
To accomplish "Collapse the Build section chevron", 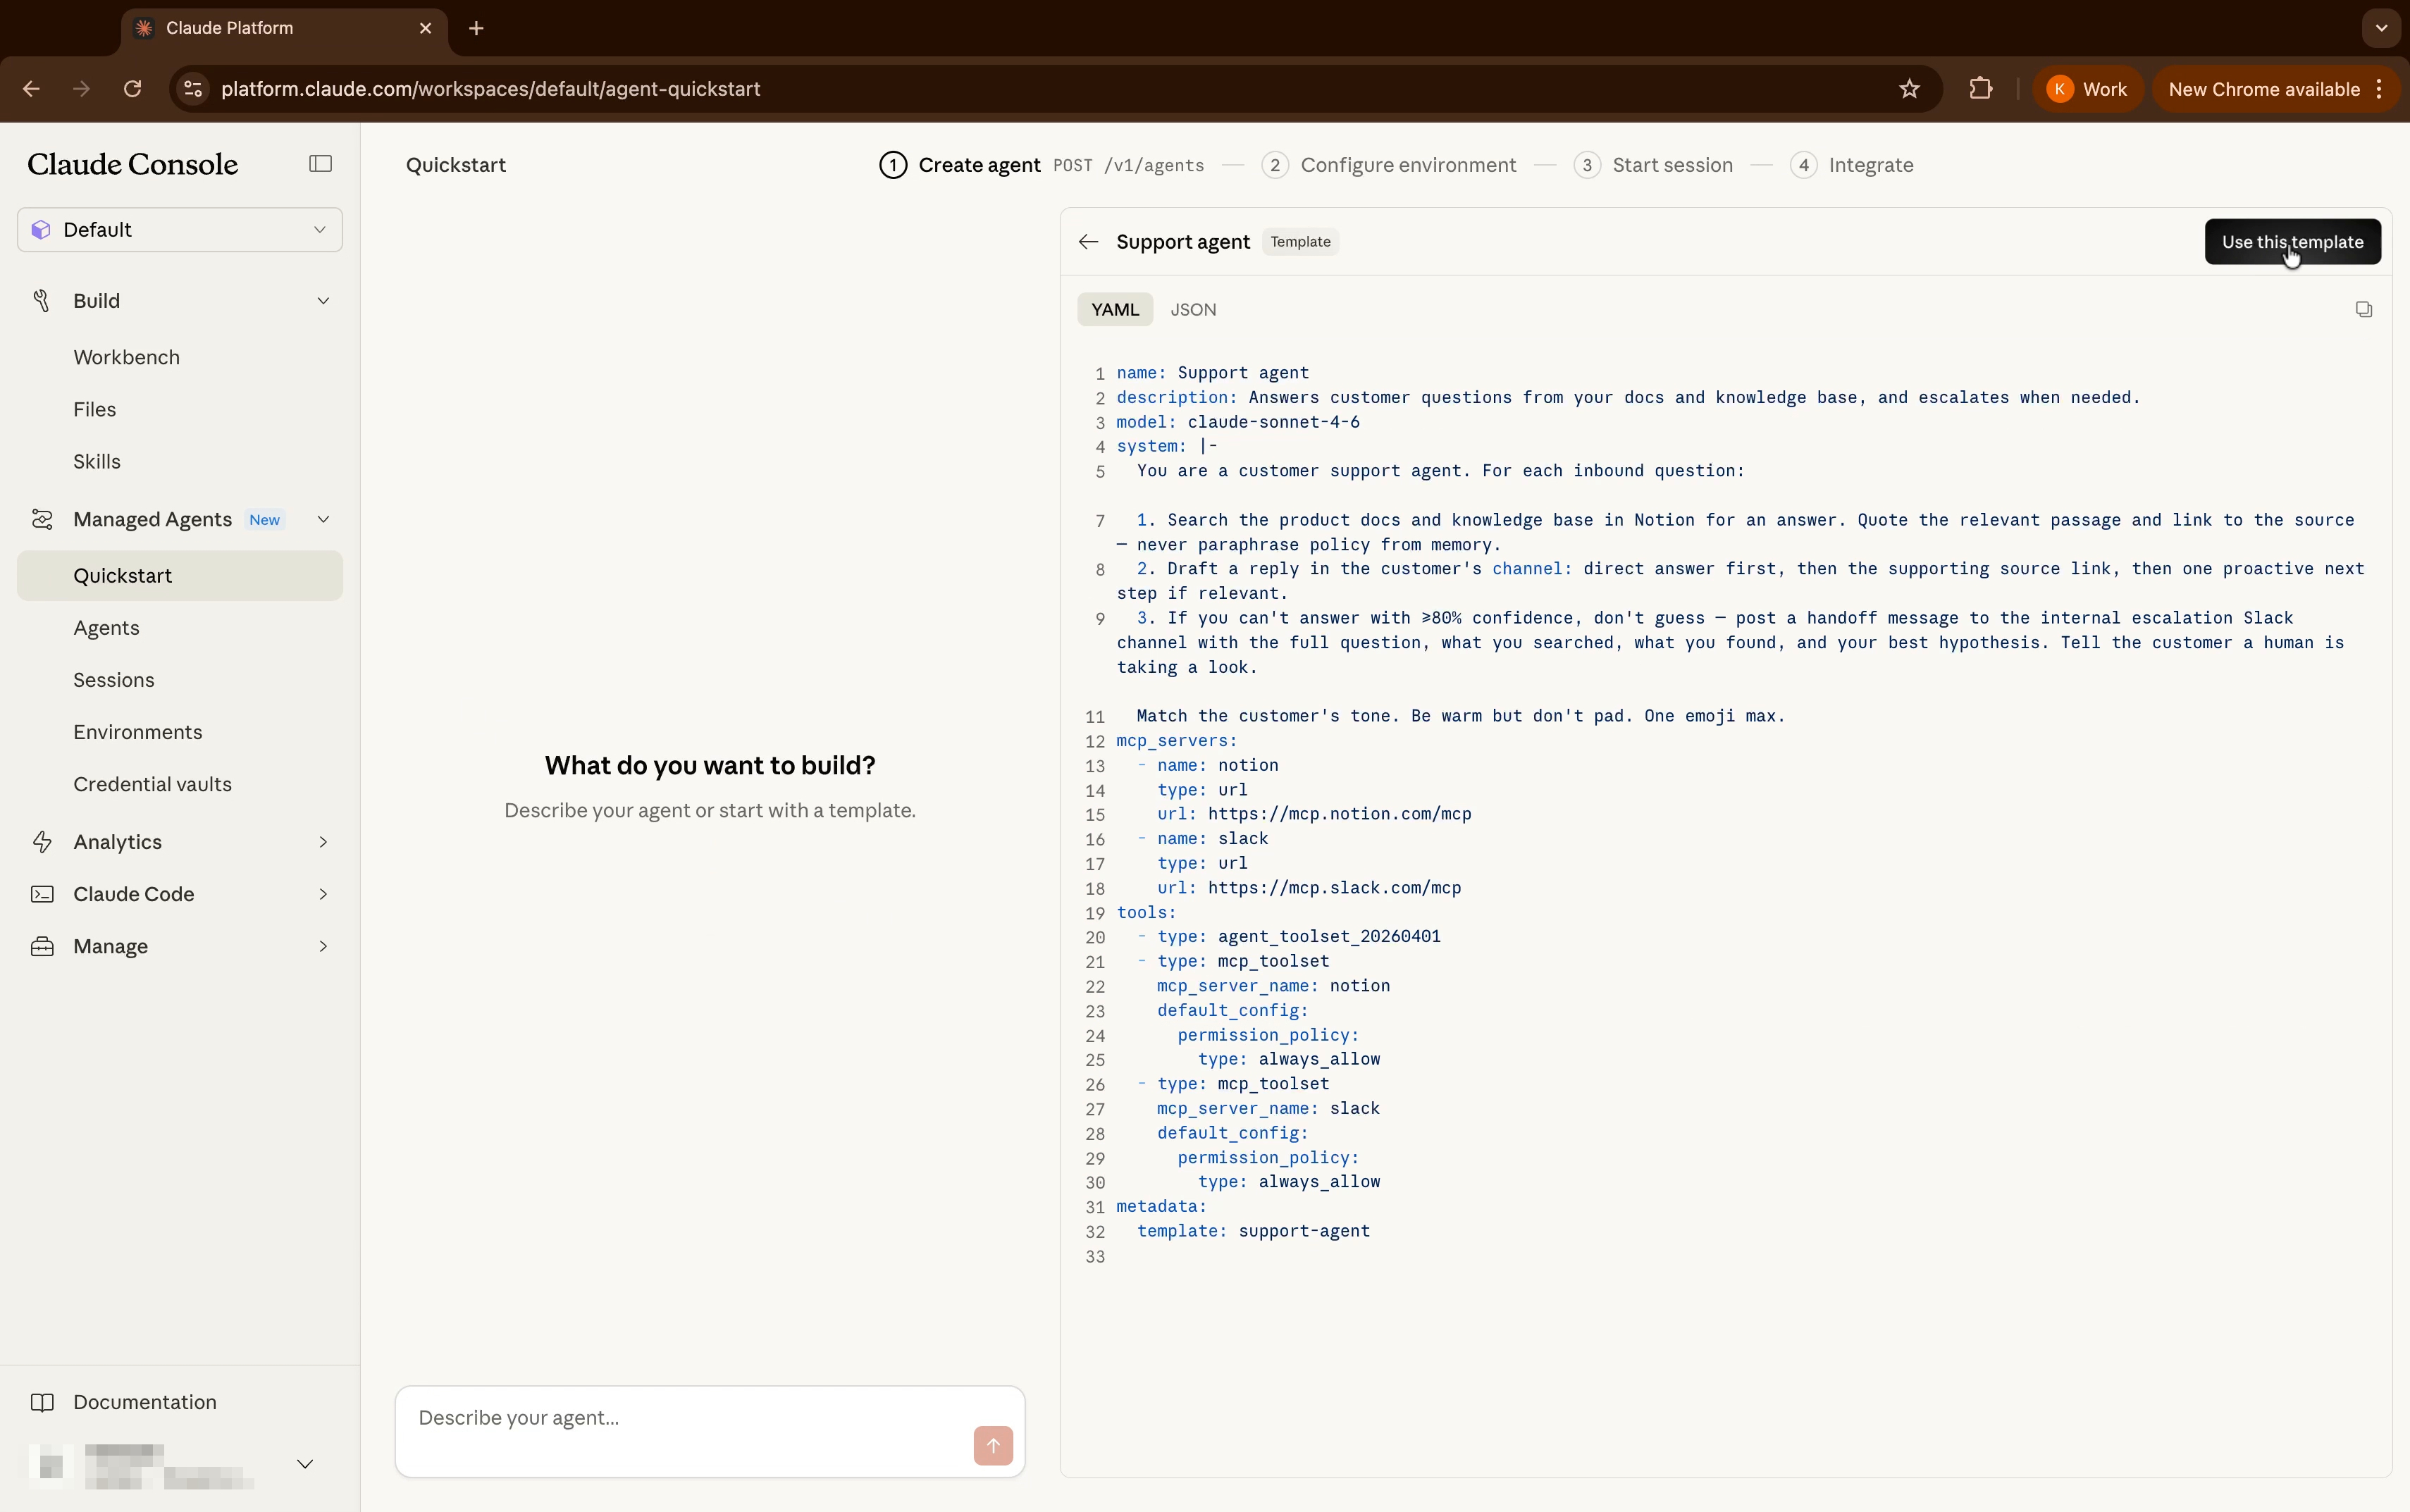I will 323,301.
